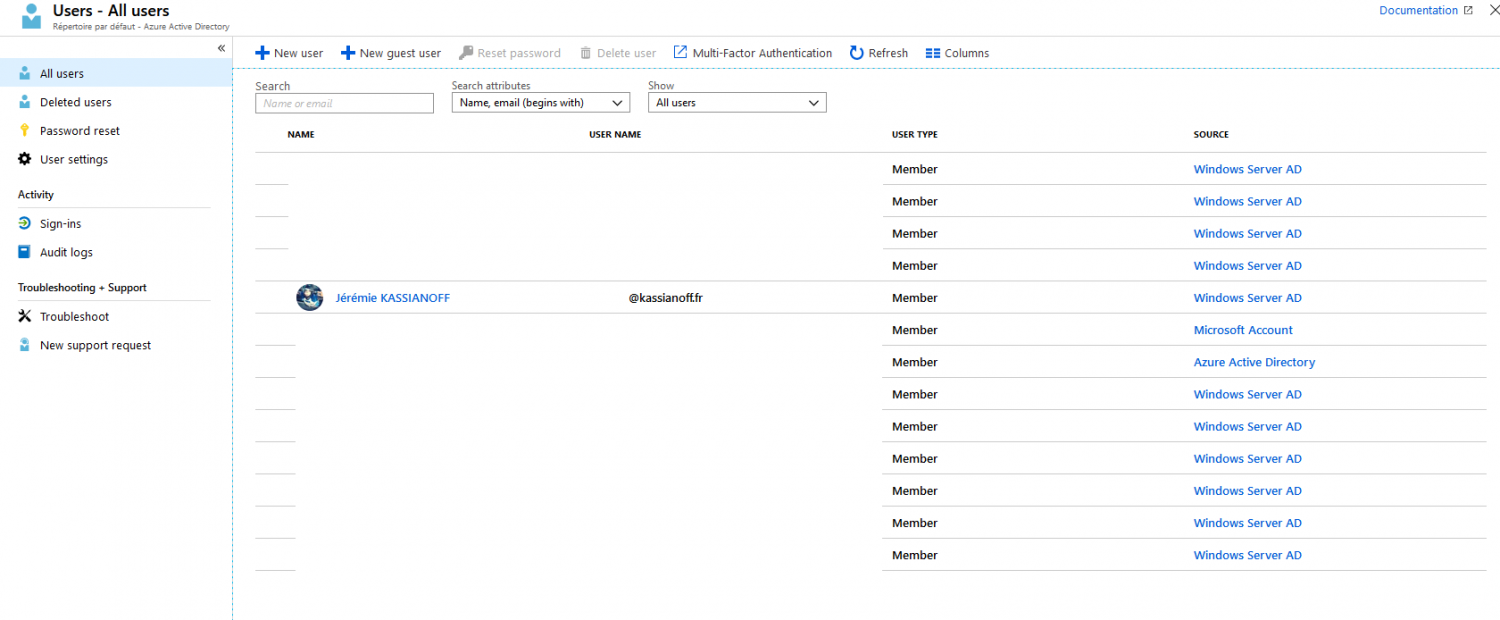Screen dimensions: 1500x620
Task: Click Jérémie KASSIANOFF's profile picture
Action: pos(310,298)
